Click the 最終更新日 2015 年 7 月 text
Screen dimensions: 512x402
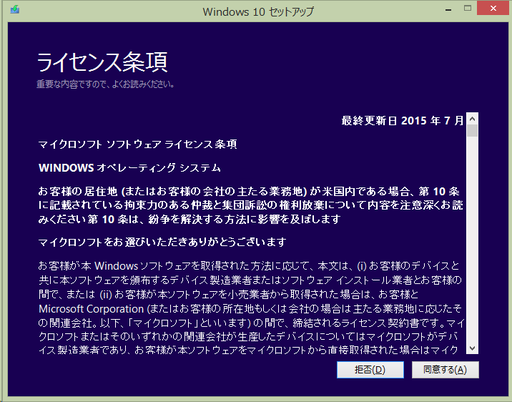click(x=402, y=120)
